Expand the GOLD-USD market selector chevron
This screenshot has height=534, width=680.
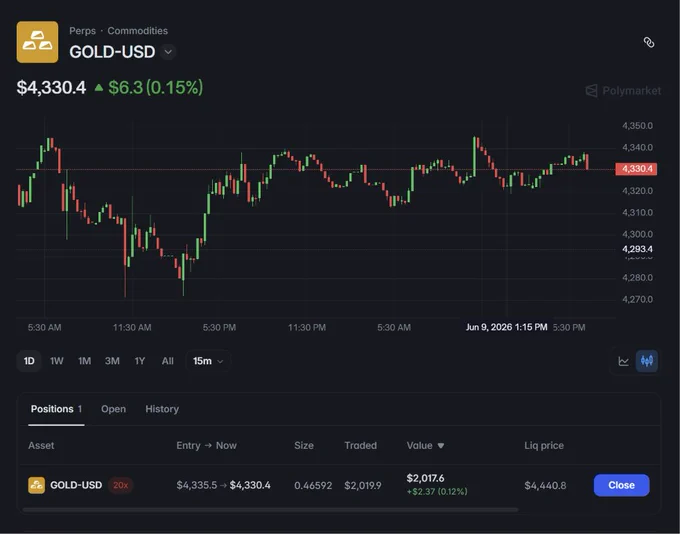click(168, 52)
